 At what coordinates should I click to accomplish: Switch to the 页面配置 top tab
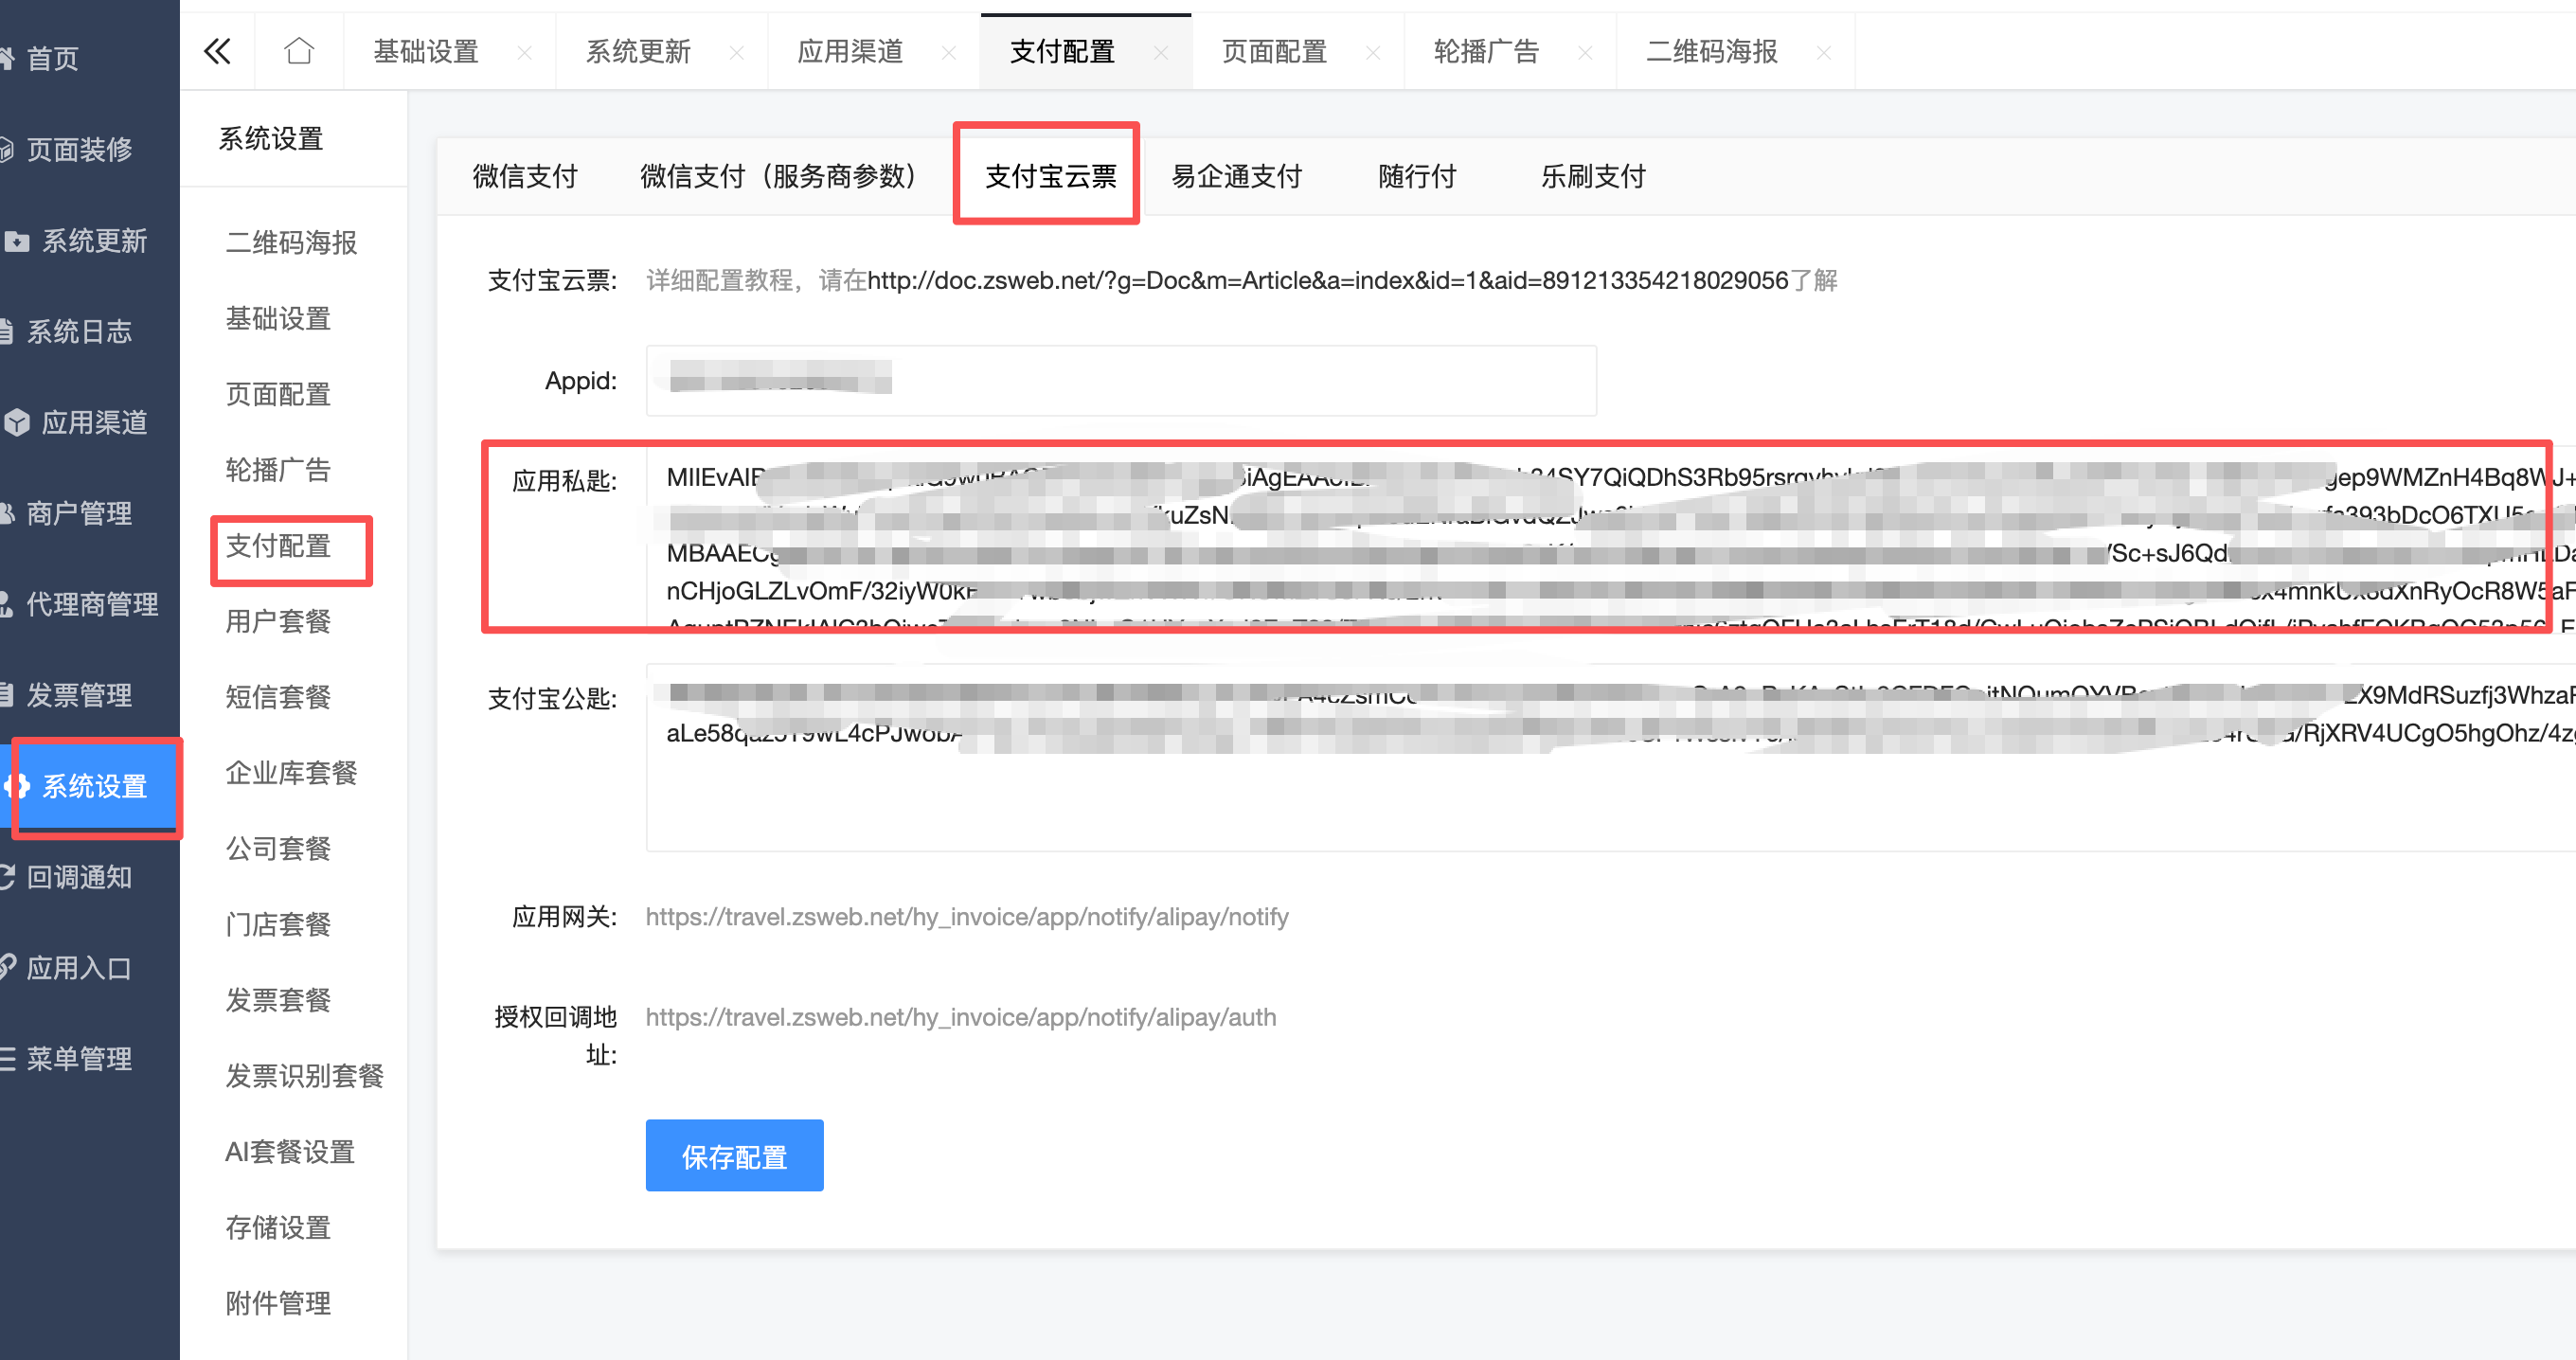[x=1274, y=51]
